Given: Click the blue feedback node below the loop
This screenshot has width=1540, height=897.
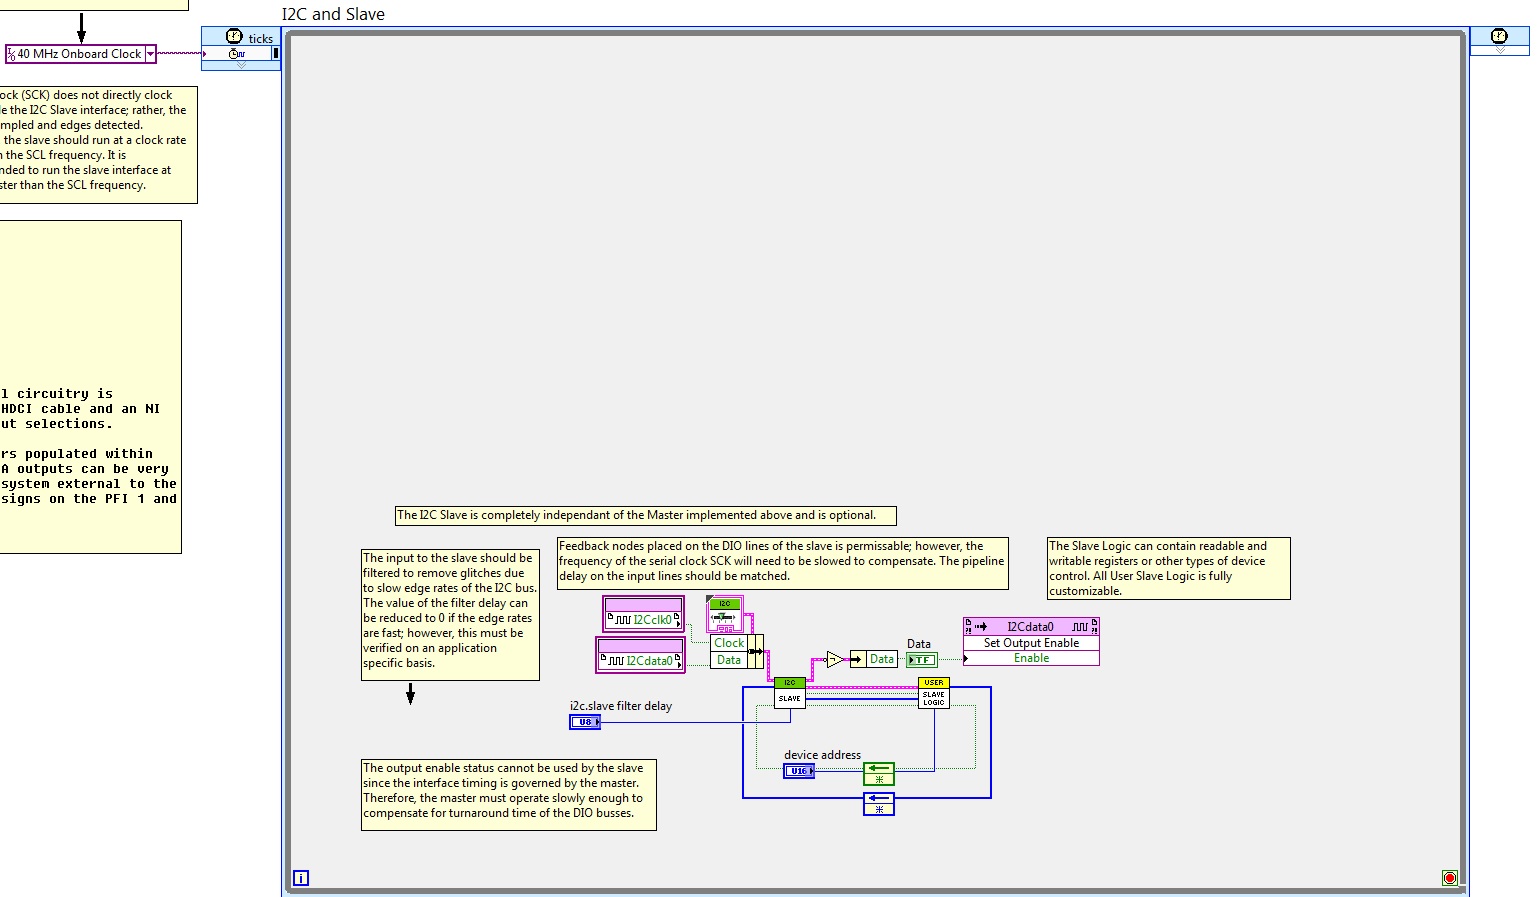Looking at the screenshot, I should (879, 804).
